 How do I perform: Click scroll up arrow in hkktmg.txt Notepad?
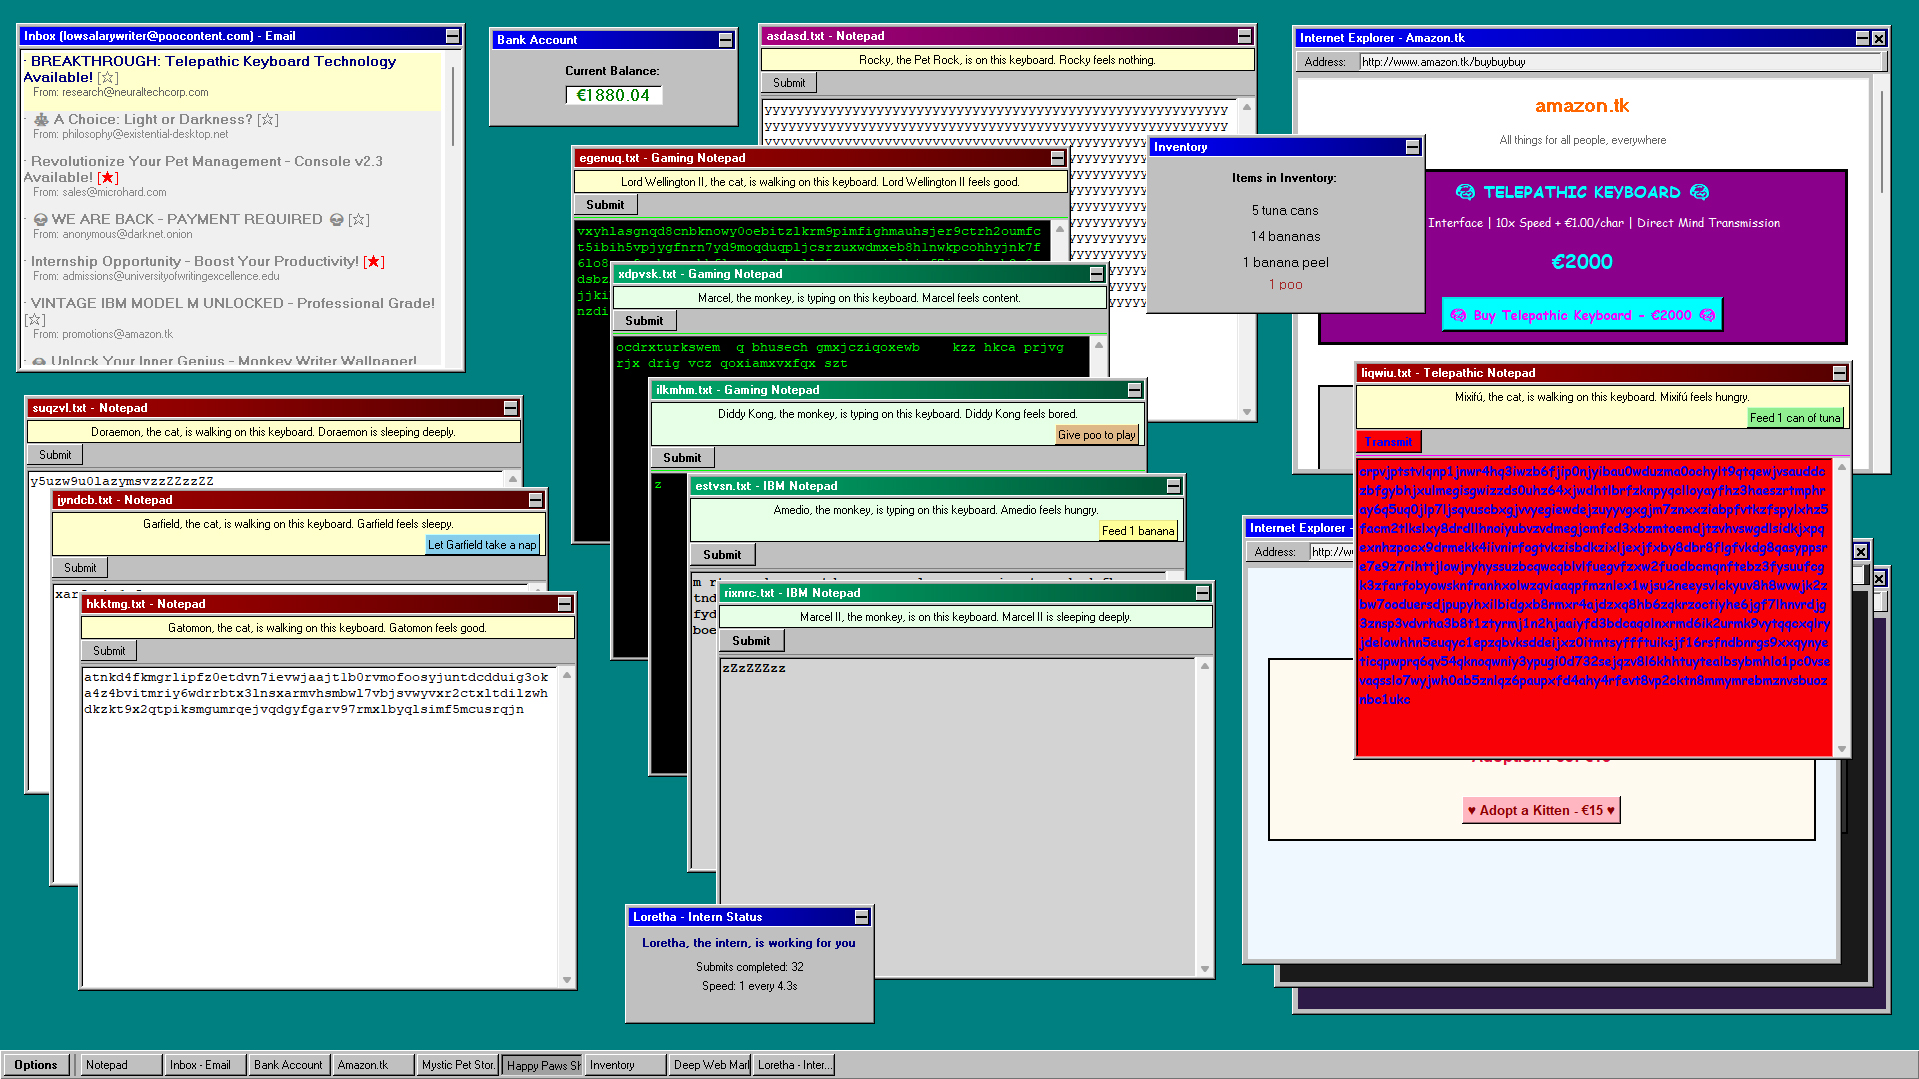pyautogui.click(x=567, y=676)
